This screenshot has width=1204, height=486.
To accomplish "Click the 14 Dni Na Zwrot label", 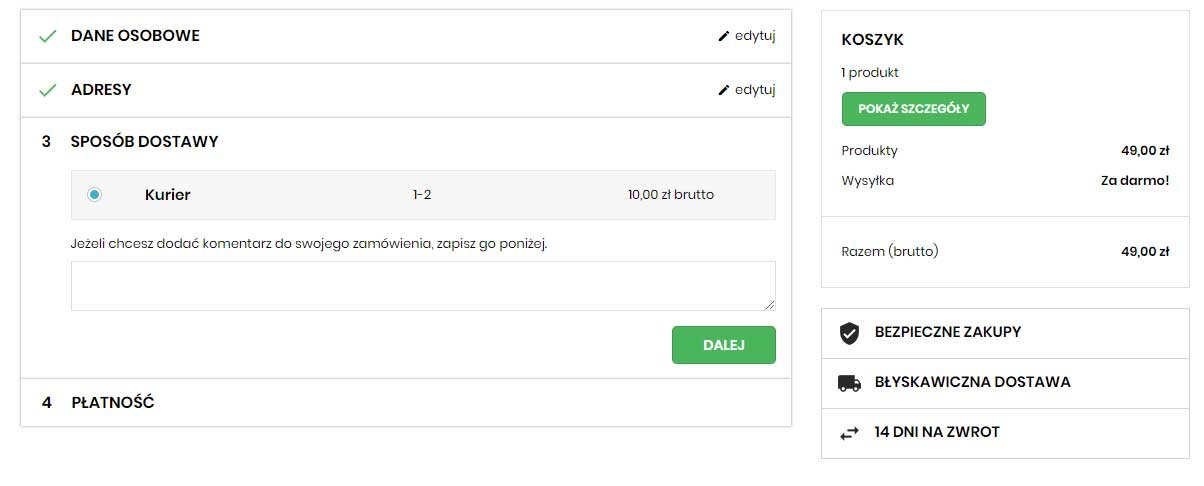I will 936,433.
